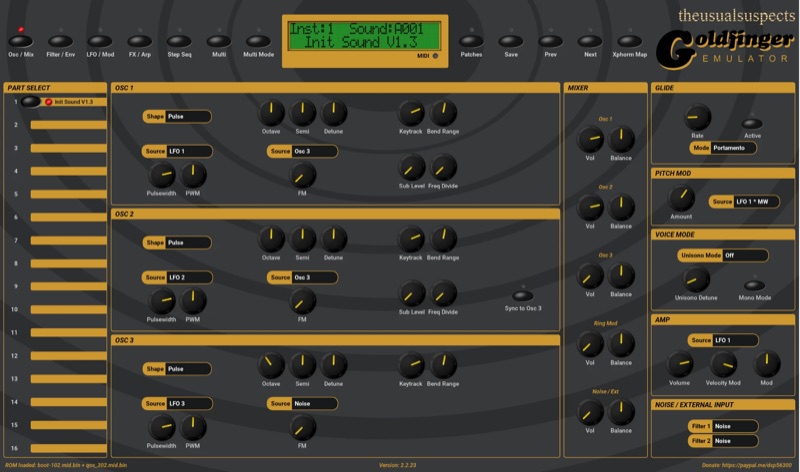The width and height of the screenshot is (800, 472).
Task: Open Pitch Mod Source LFO 1 * MW dropdown
Action: (744, 202)
